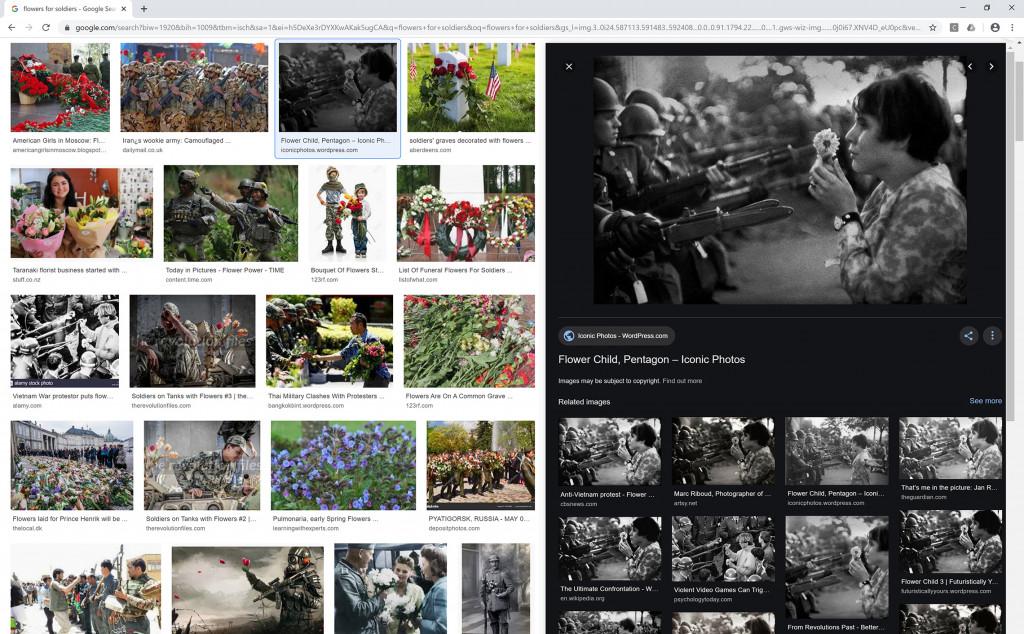
Task: Open soldiers' graves decorated with flowers image
Action: tap(471, 87)
